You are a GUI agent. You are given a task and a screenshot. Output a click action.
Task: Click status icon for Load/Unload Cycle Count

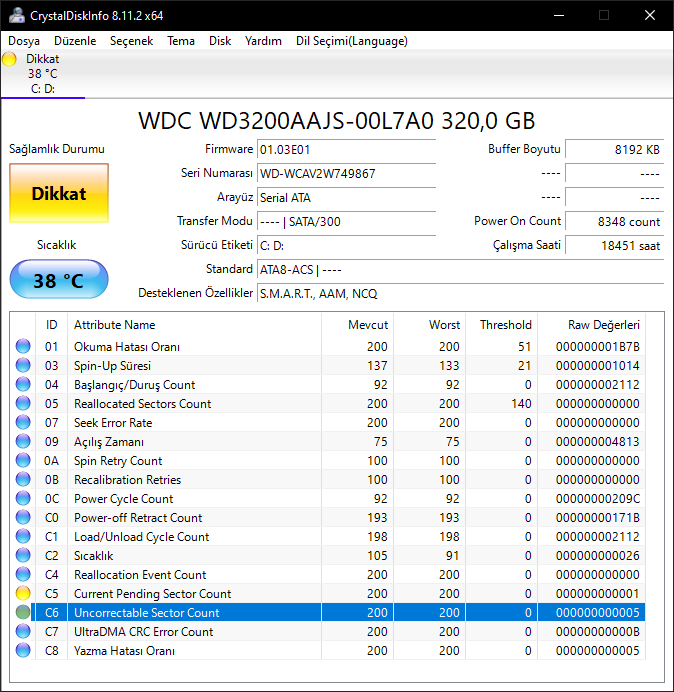[23, 536]
